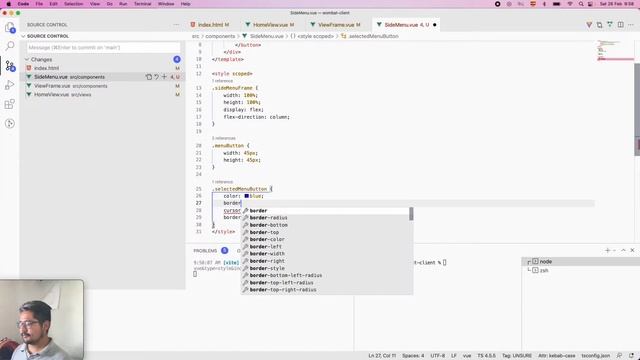Click the open changes icon in editor toolbar
640x360 pixels.
click(x=599, y=24)
